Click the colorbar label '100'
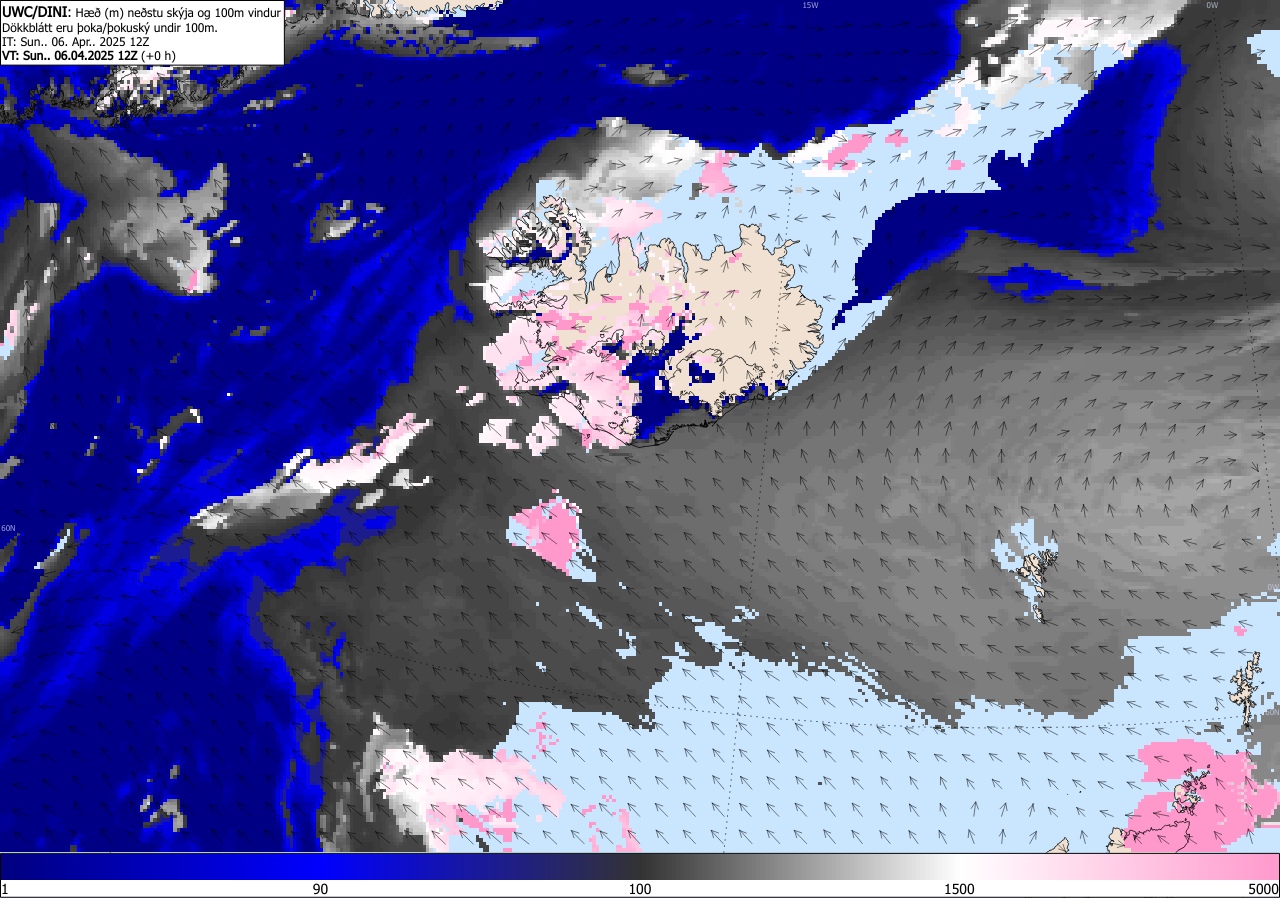Screen dimensions: 1280x898 [640, 889]
